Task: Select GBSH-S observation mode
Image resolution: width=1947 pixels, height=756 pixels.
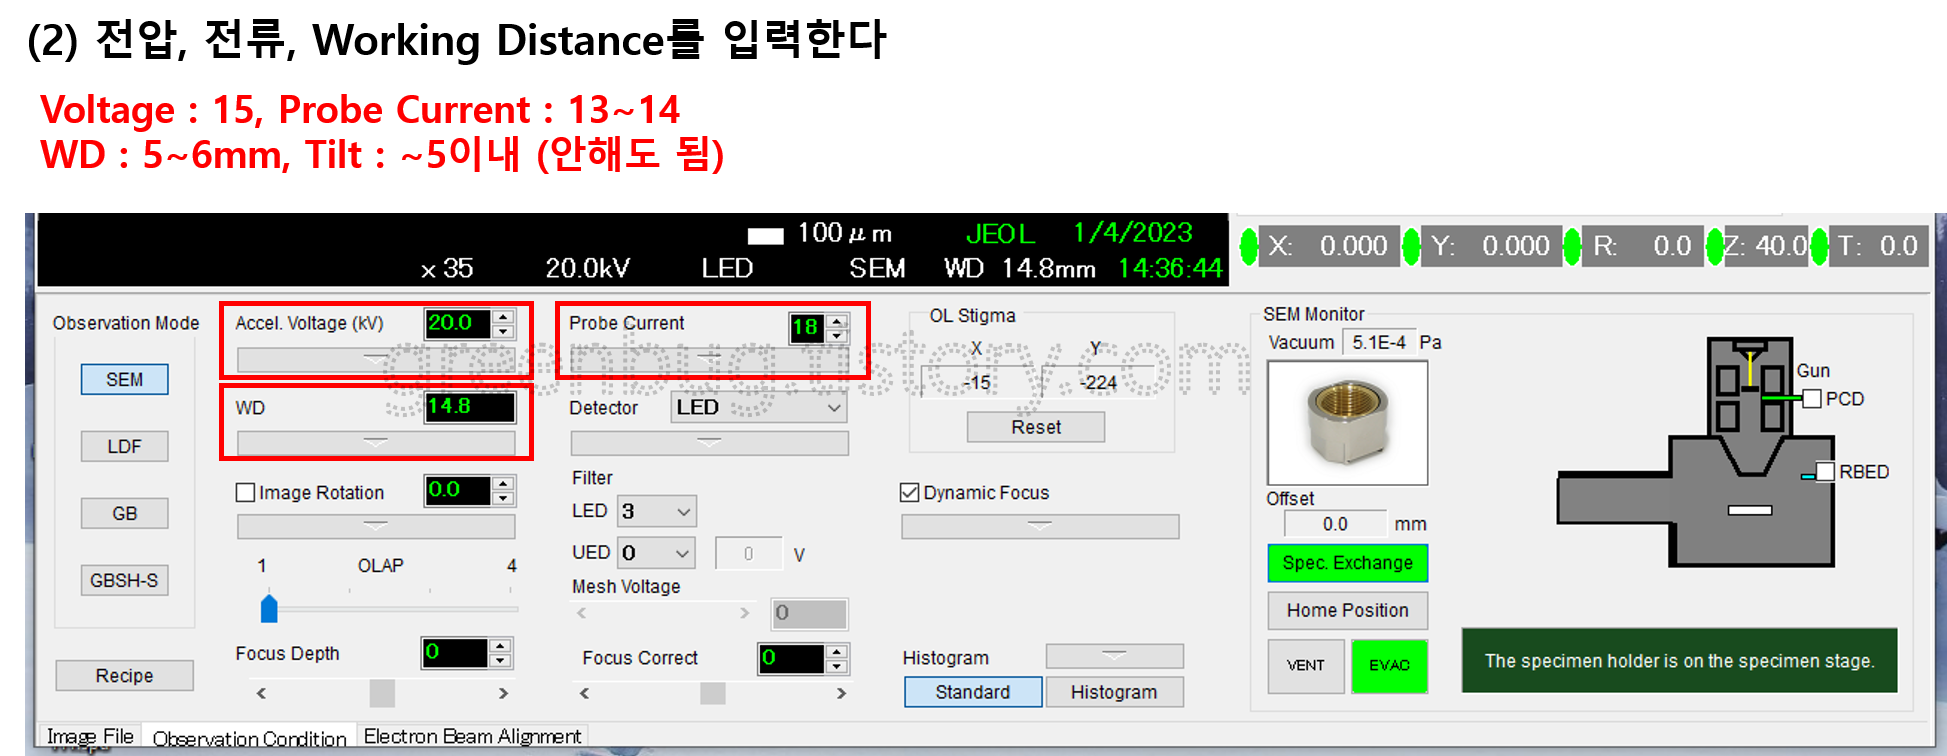Action: point(124,580)
